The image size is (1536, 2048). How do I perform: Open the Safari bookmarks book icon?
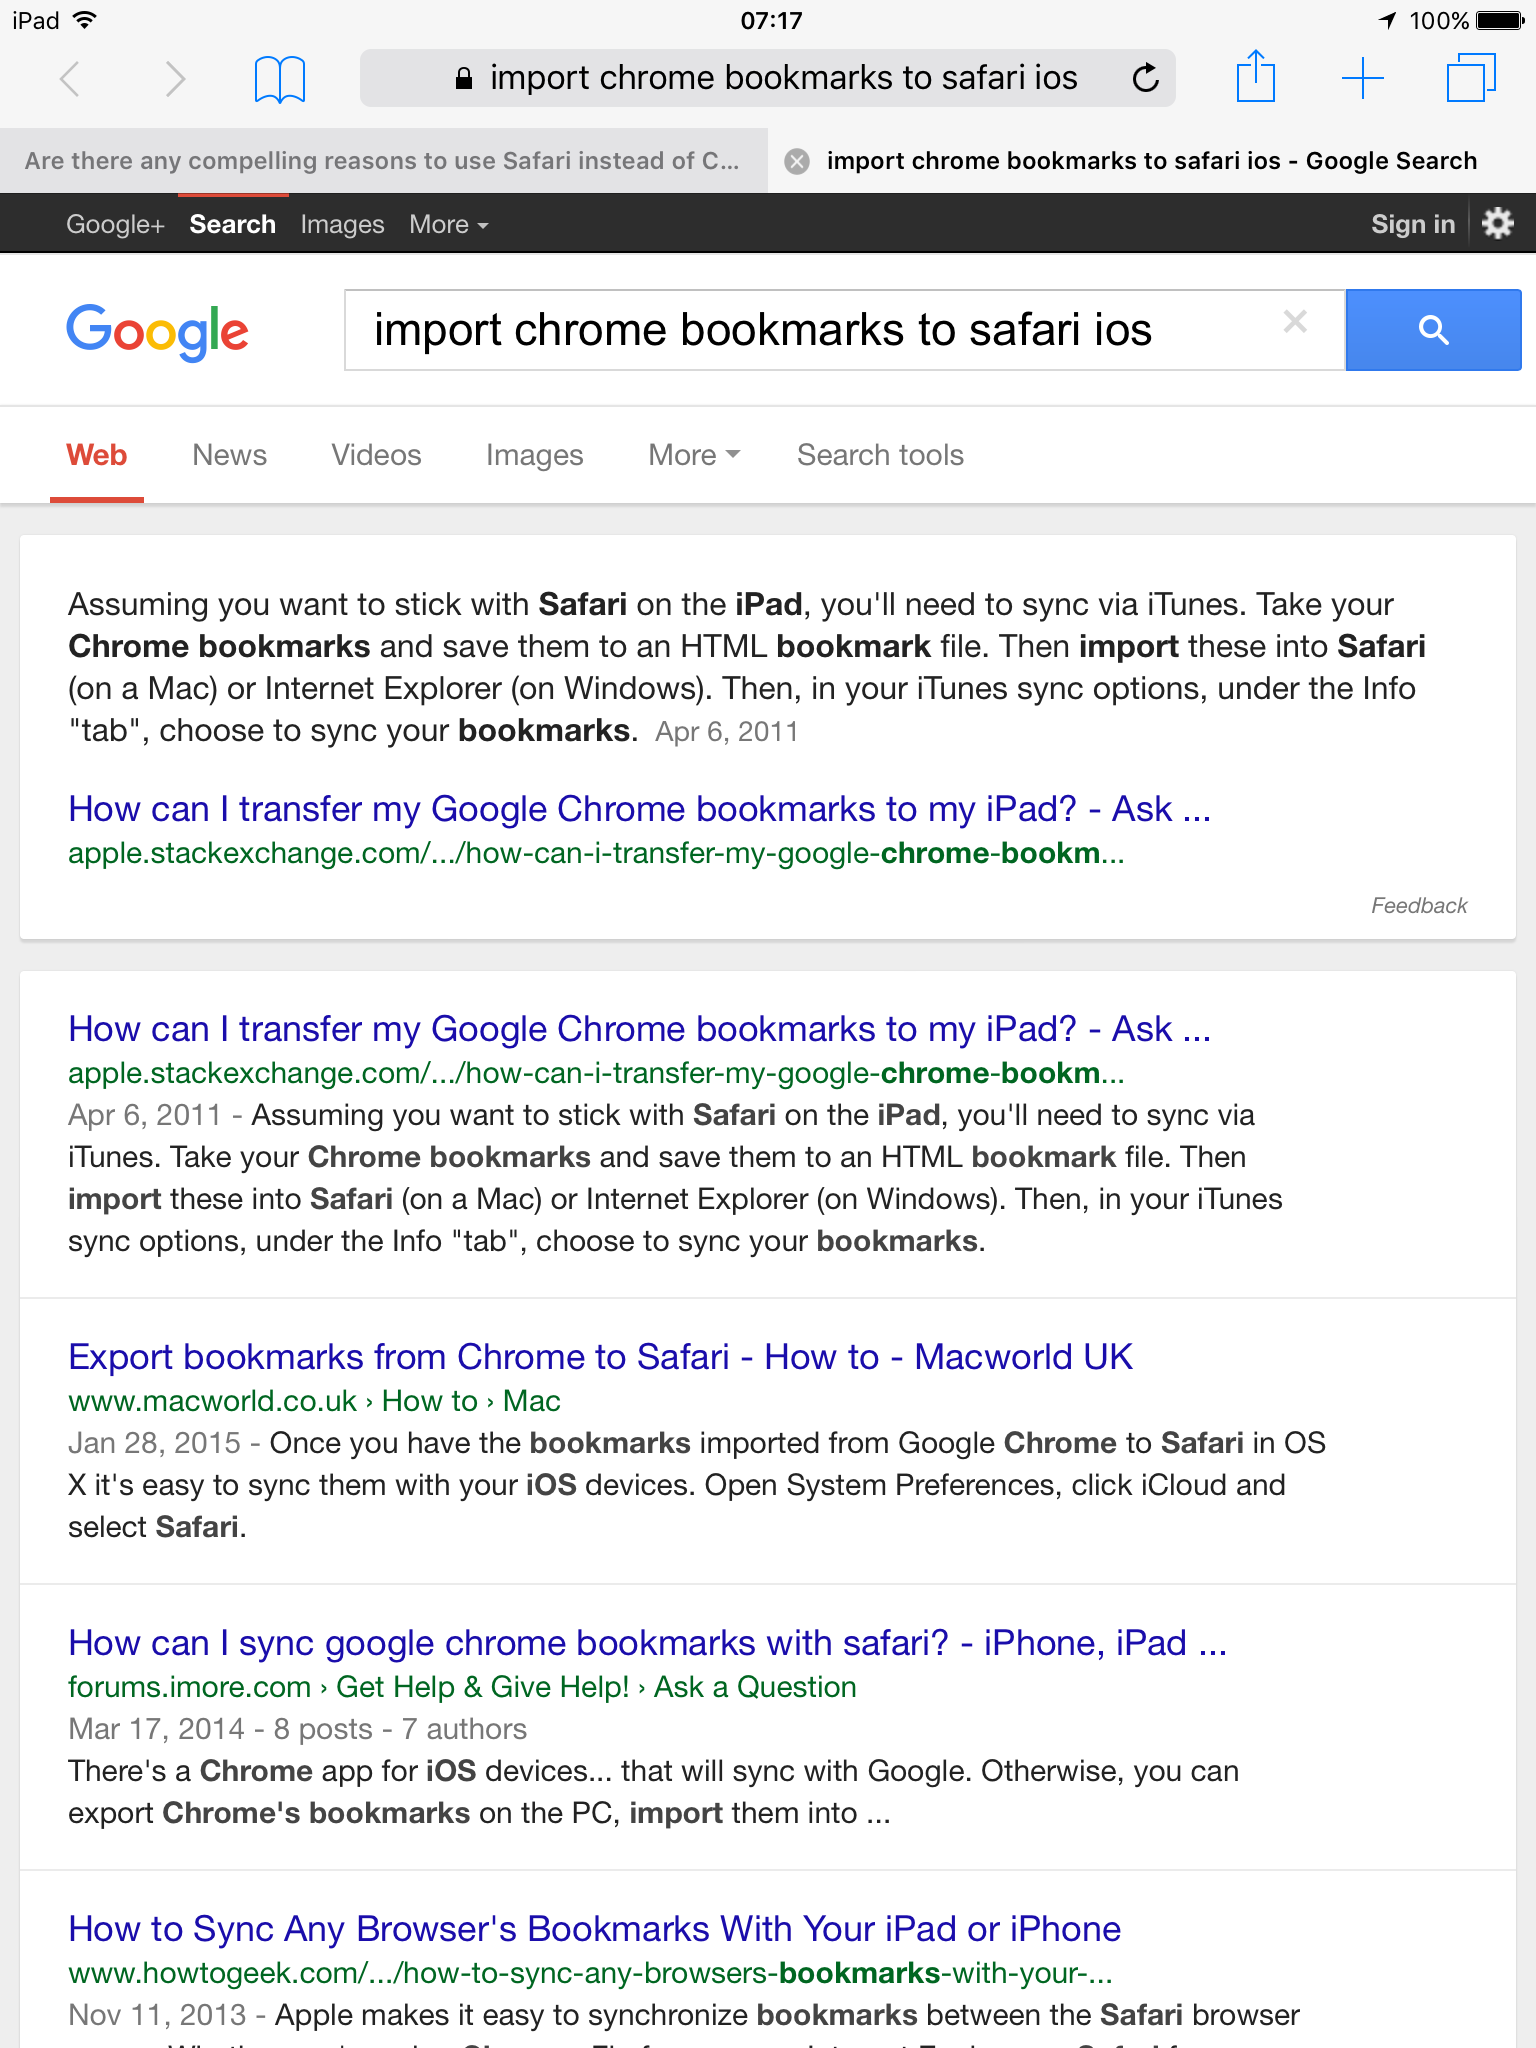pos(280,79)
